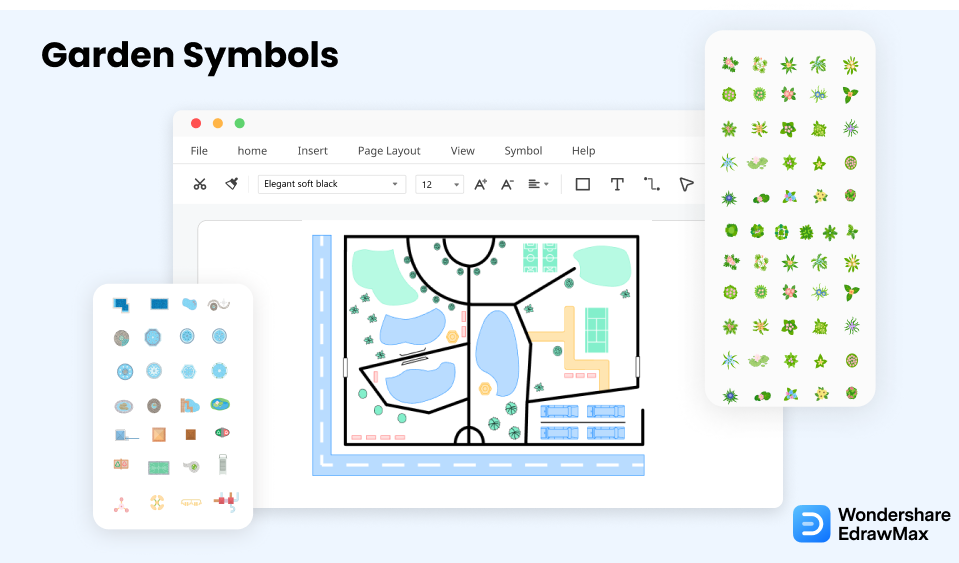959x563 pixels.
Task: Pick the gray vertical ladder symbol
Action: tap(223, 465)
